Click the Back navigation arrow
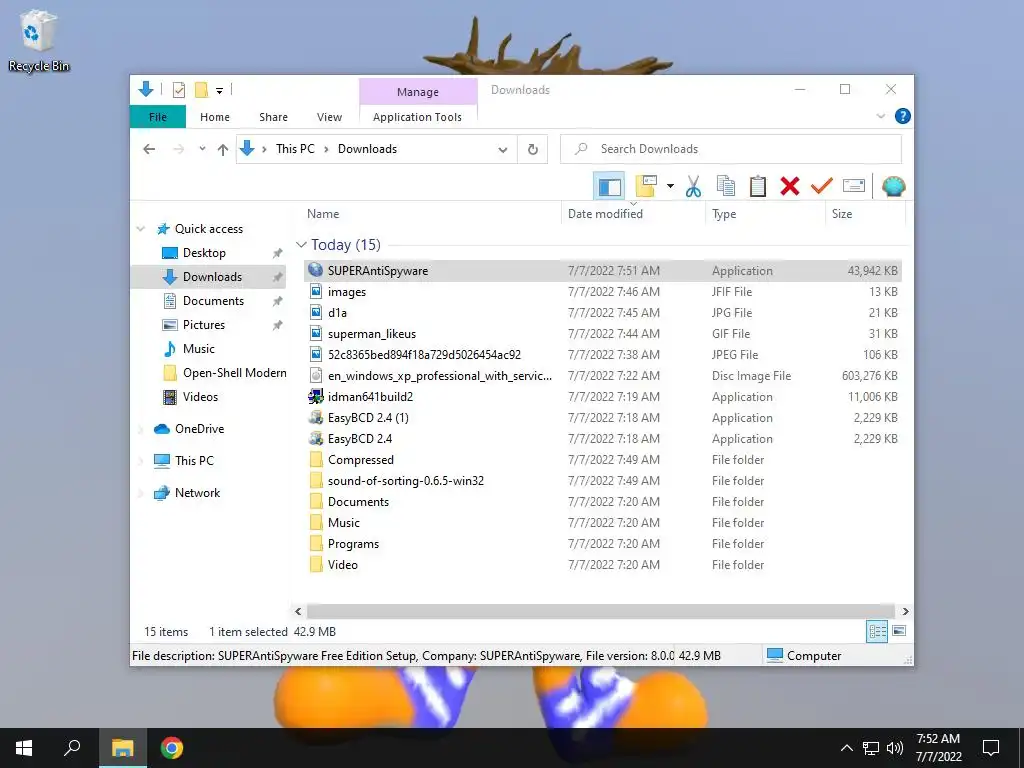 [149, 149]
